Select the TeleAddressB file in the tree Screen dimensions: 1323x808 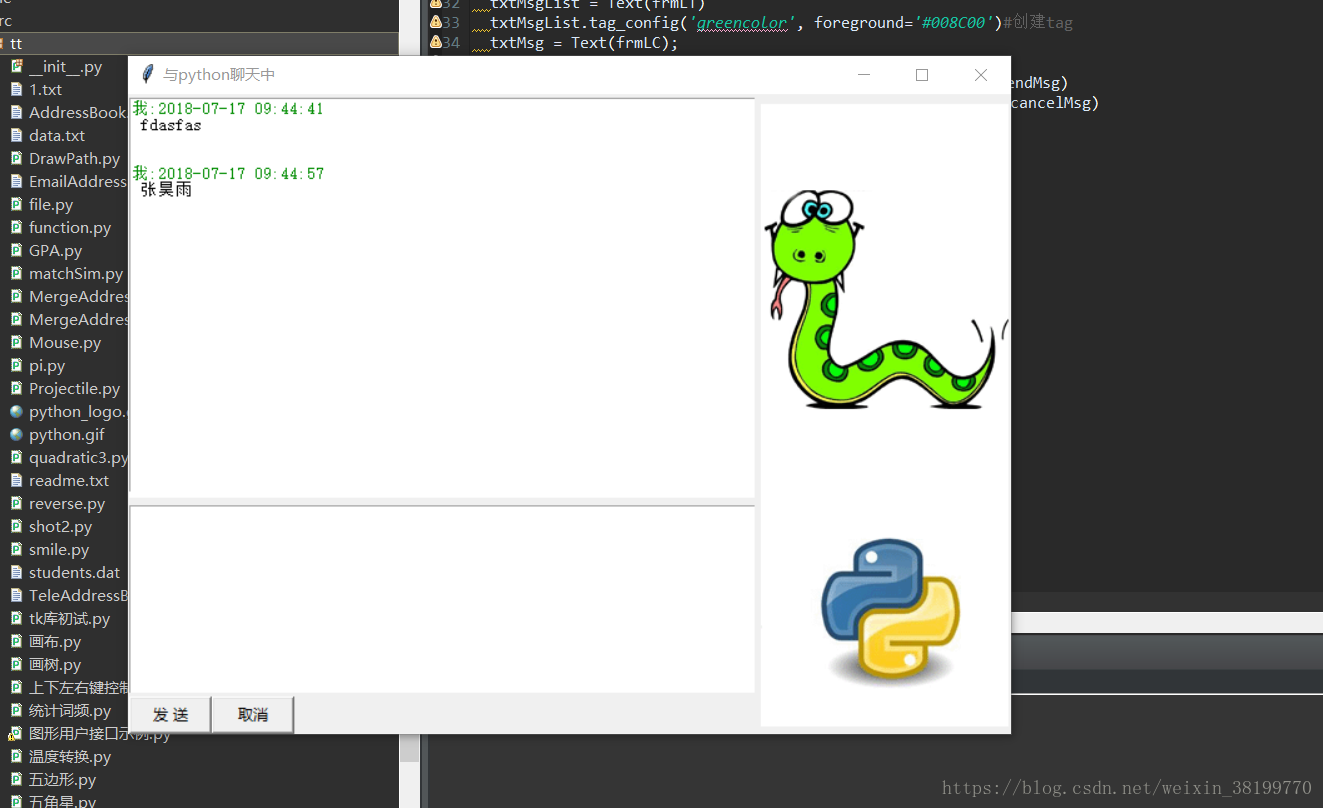click(x=77, y=595)
